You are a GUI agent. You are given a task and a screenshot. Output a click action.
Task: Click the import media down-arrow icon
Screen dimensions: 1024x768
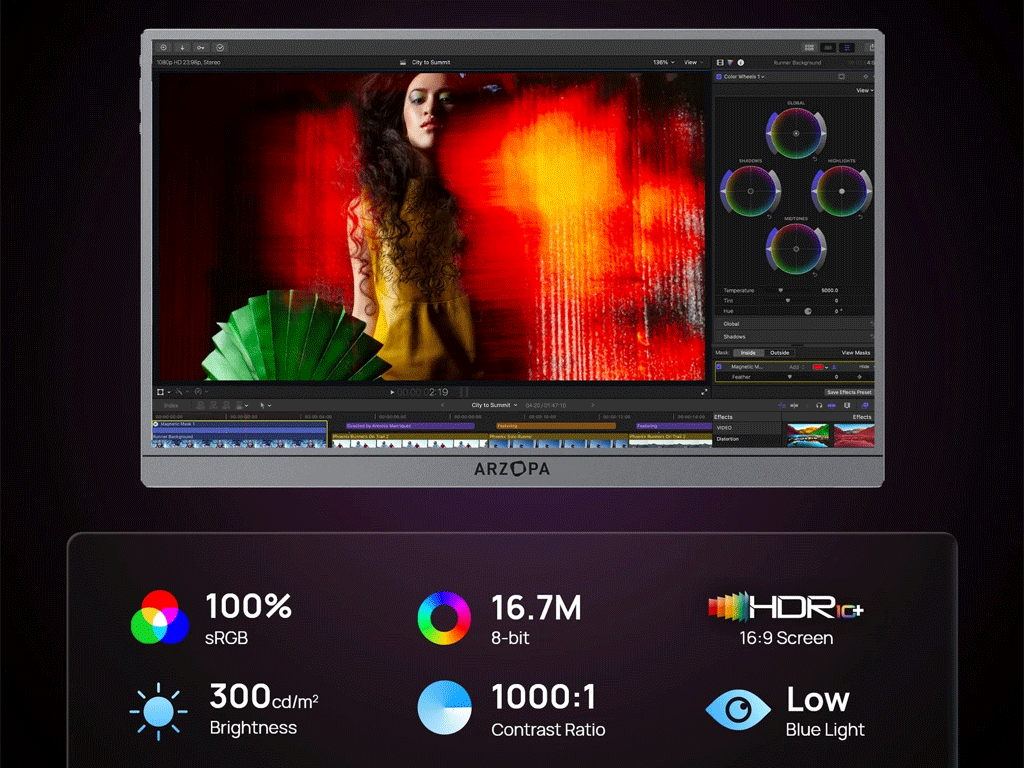pyautogui.click(x=182, y=48)
